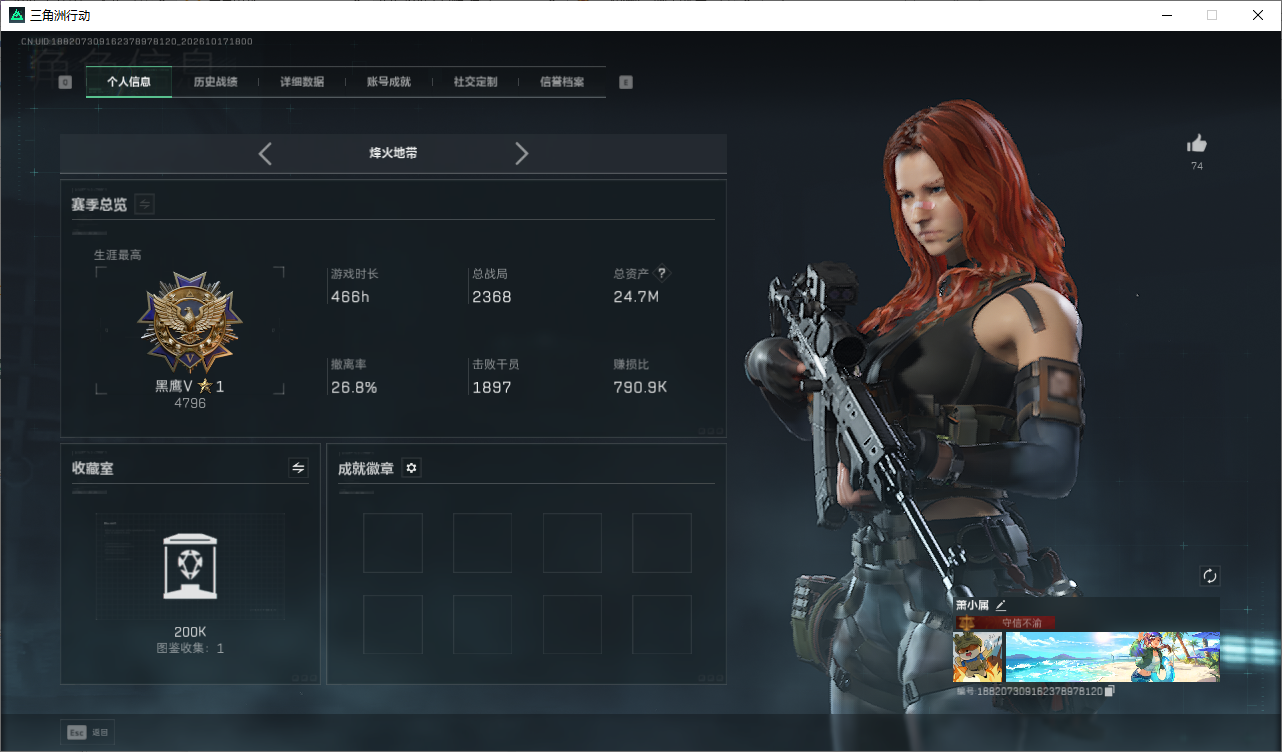Image resolution: width=1282 pixels, height=752 pixels.
Task: Click the 790.9K profit ratio value
Action: click(640, 388)
